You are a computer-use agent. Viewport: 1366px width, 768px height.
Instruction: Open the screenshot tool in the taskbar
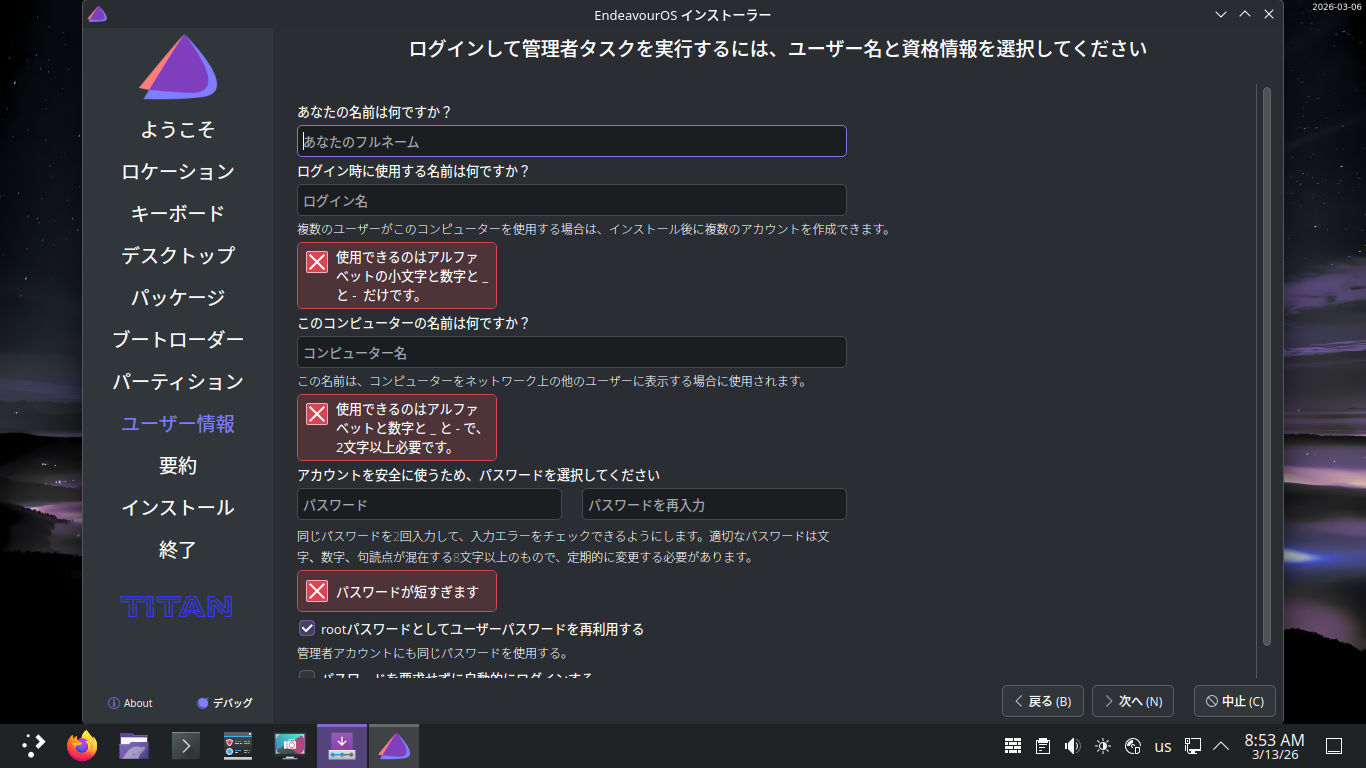290,745
